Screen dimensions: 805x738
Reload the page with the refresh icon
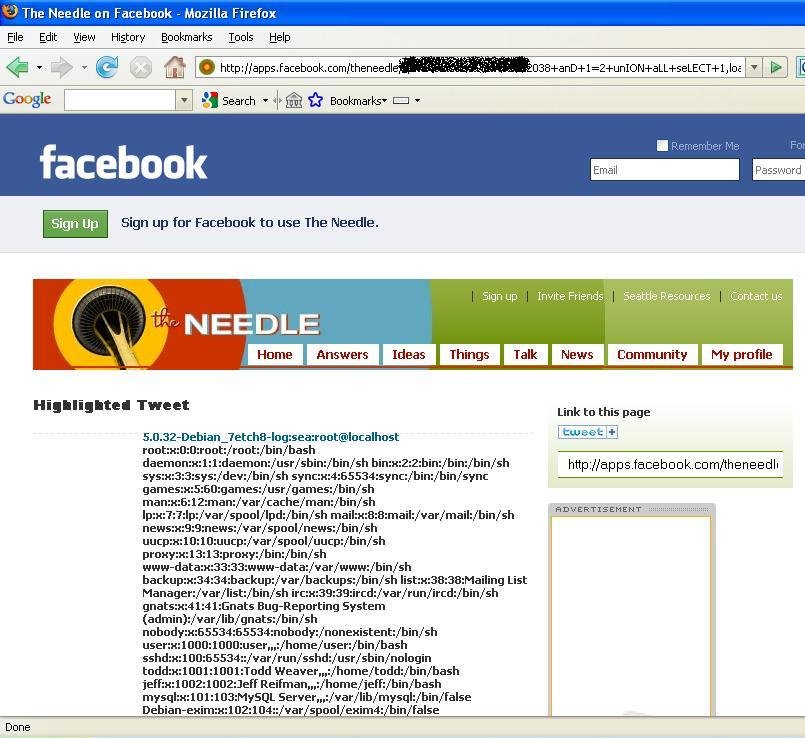(107, 67)
